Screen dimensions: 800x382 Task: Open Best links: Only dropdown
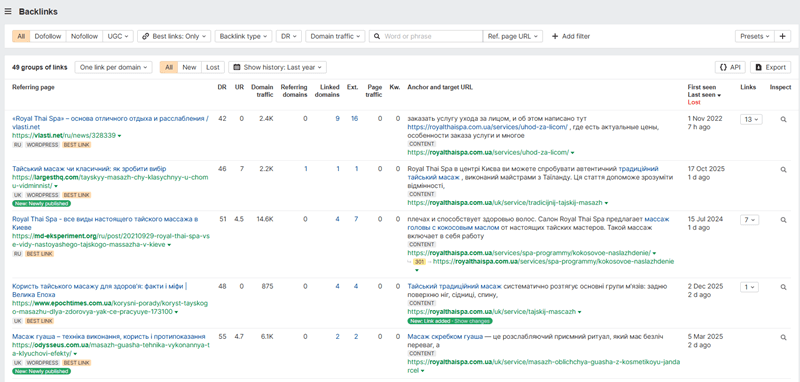pyautogui.click(x=173, y=36)
